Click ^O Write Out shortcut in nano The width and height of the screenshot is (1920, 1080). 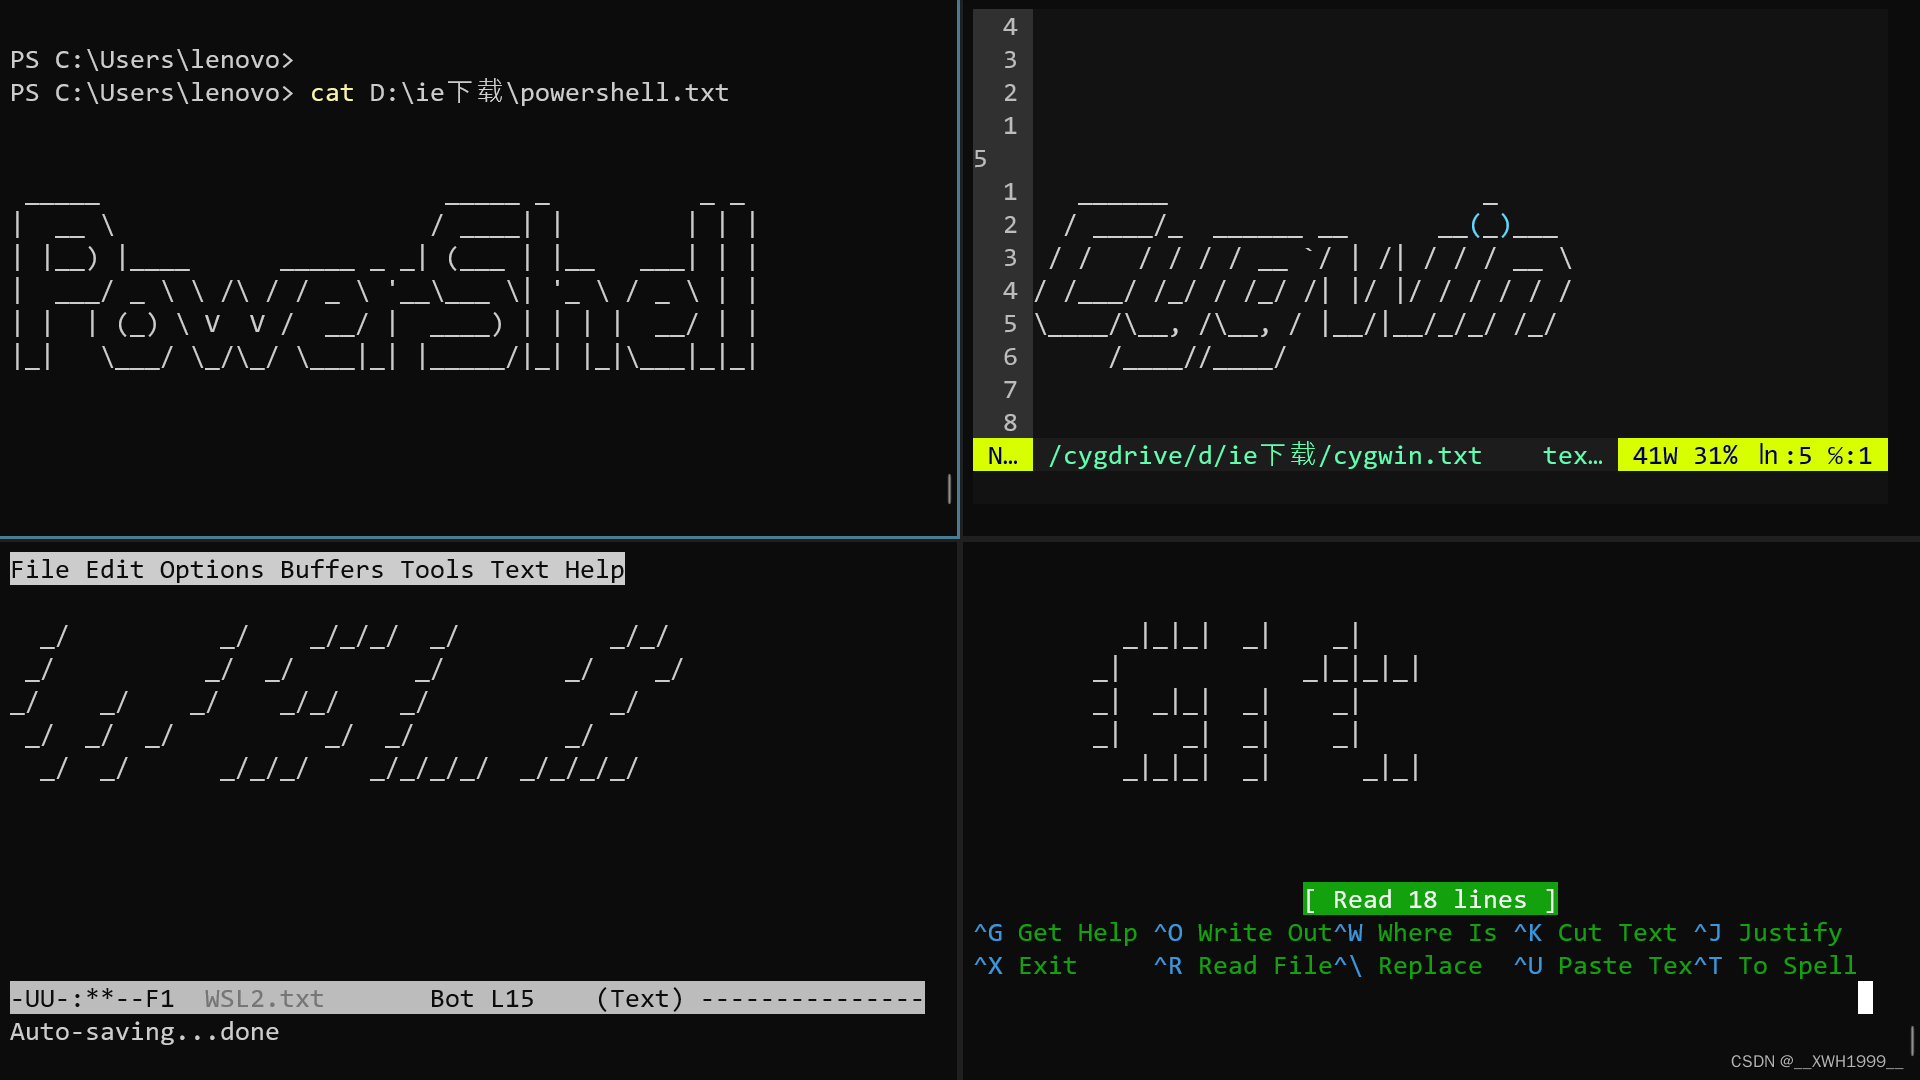[1243, 932]
